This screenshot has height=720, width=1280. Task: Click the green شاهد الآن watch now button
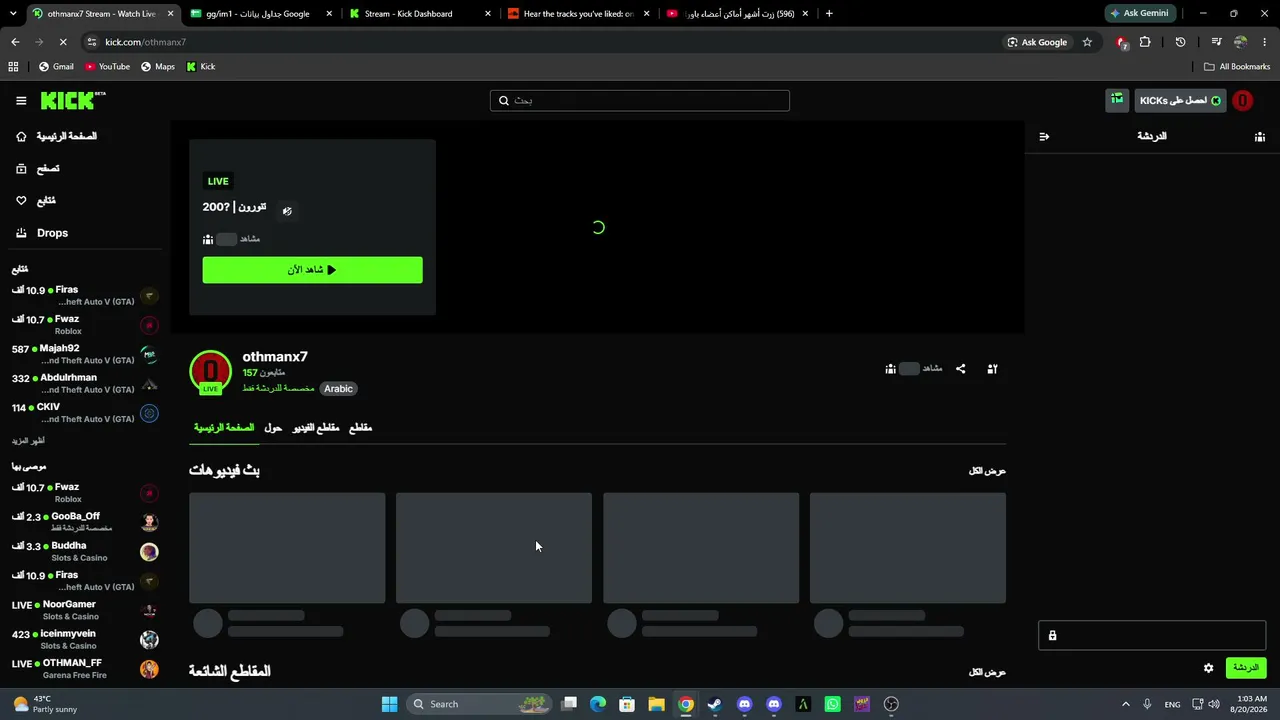(312, 270)
